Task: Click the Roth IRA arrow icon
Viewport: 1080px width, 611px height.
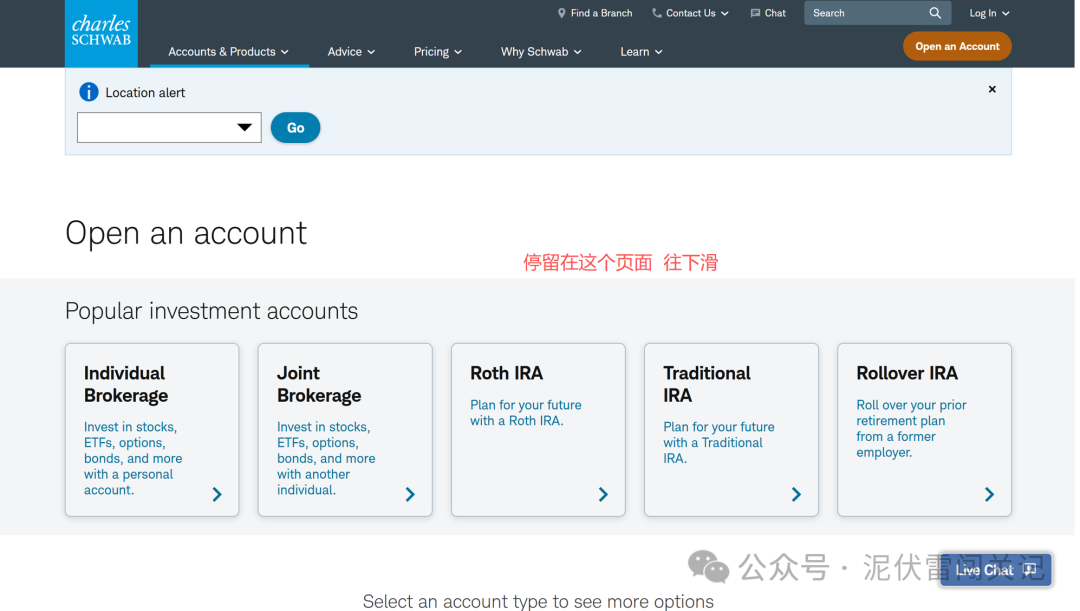Action: tap(603, 494)
